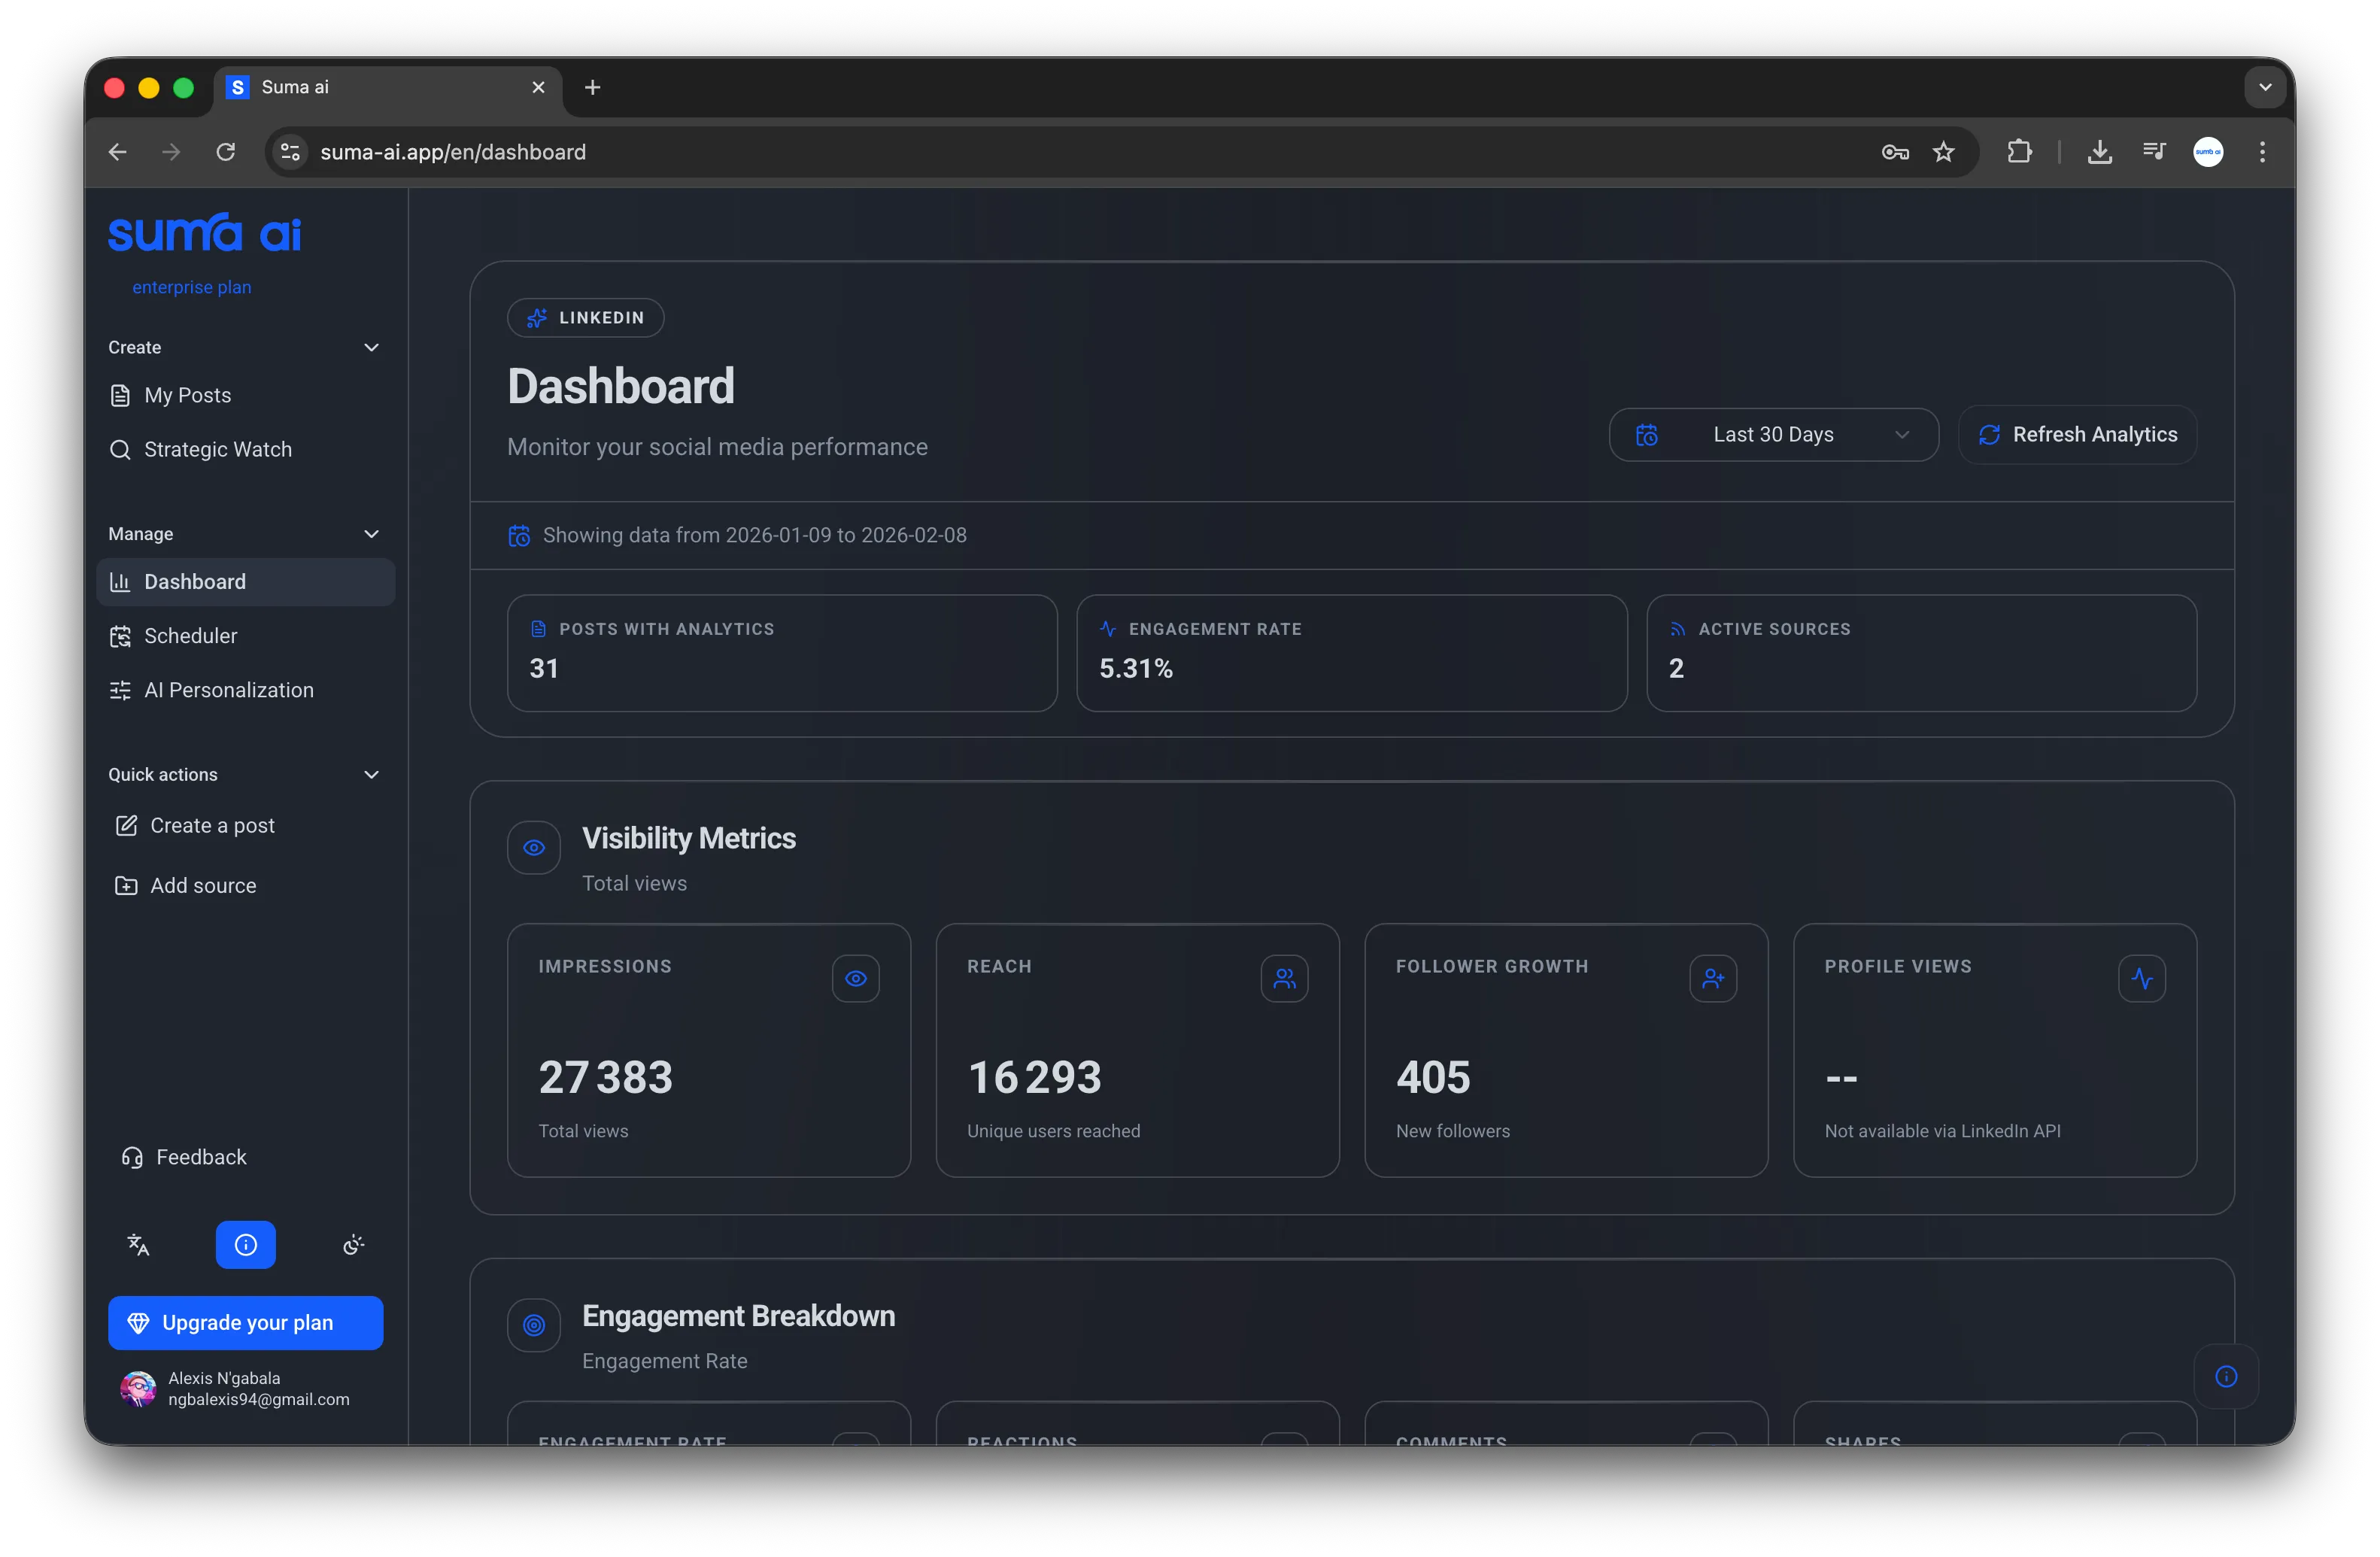The image size is (2380, 1557).
Task: Open the browser downloads icon
Action: (2100, 152)
